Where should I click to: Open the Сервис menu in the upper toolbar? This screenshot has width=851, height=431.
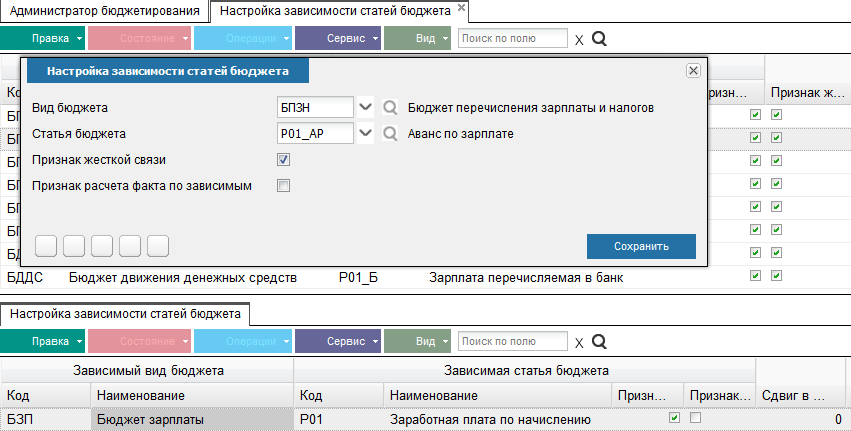pyautogui.click(x=338, y=39)
